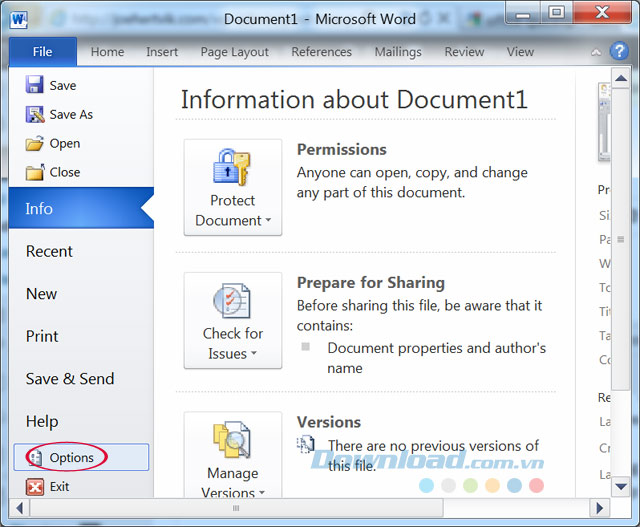This screenshot has height=527, width=640.
Task: Select Recent in the backstage menu
Action: point(49,252)
